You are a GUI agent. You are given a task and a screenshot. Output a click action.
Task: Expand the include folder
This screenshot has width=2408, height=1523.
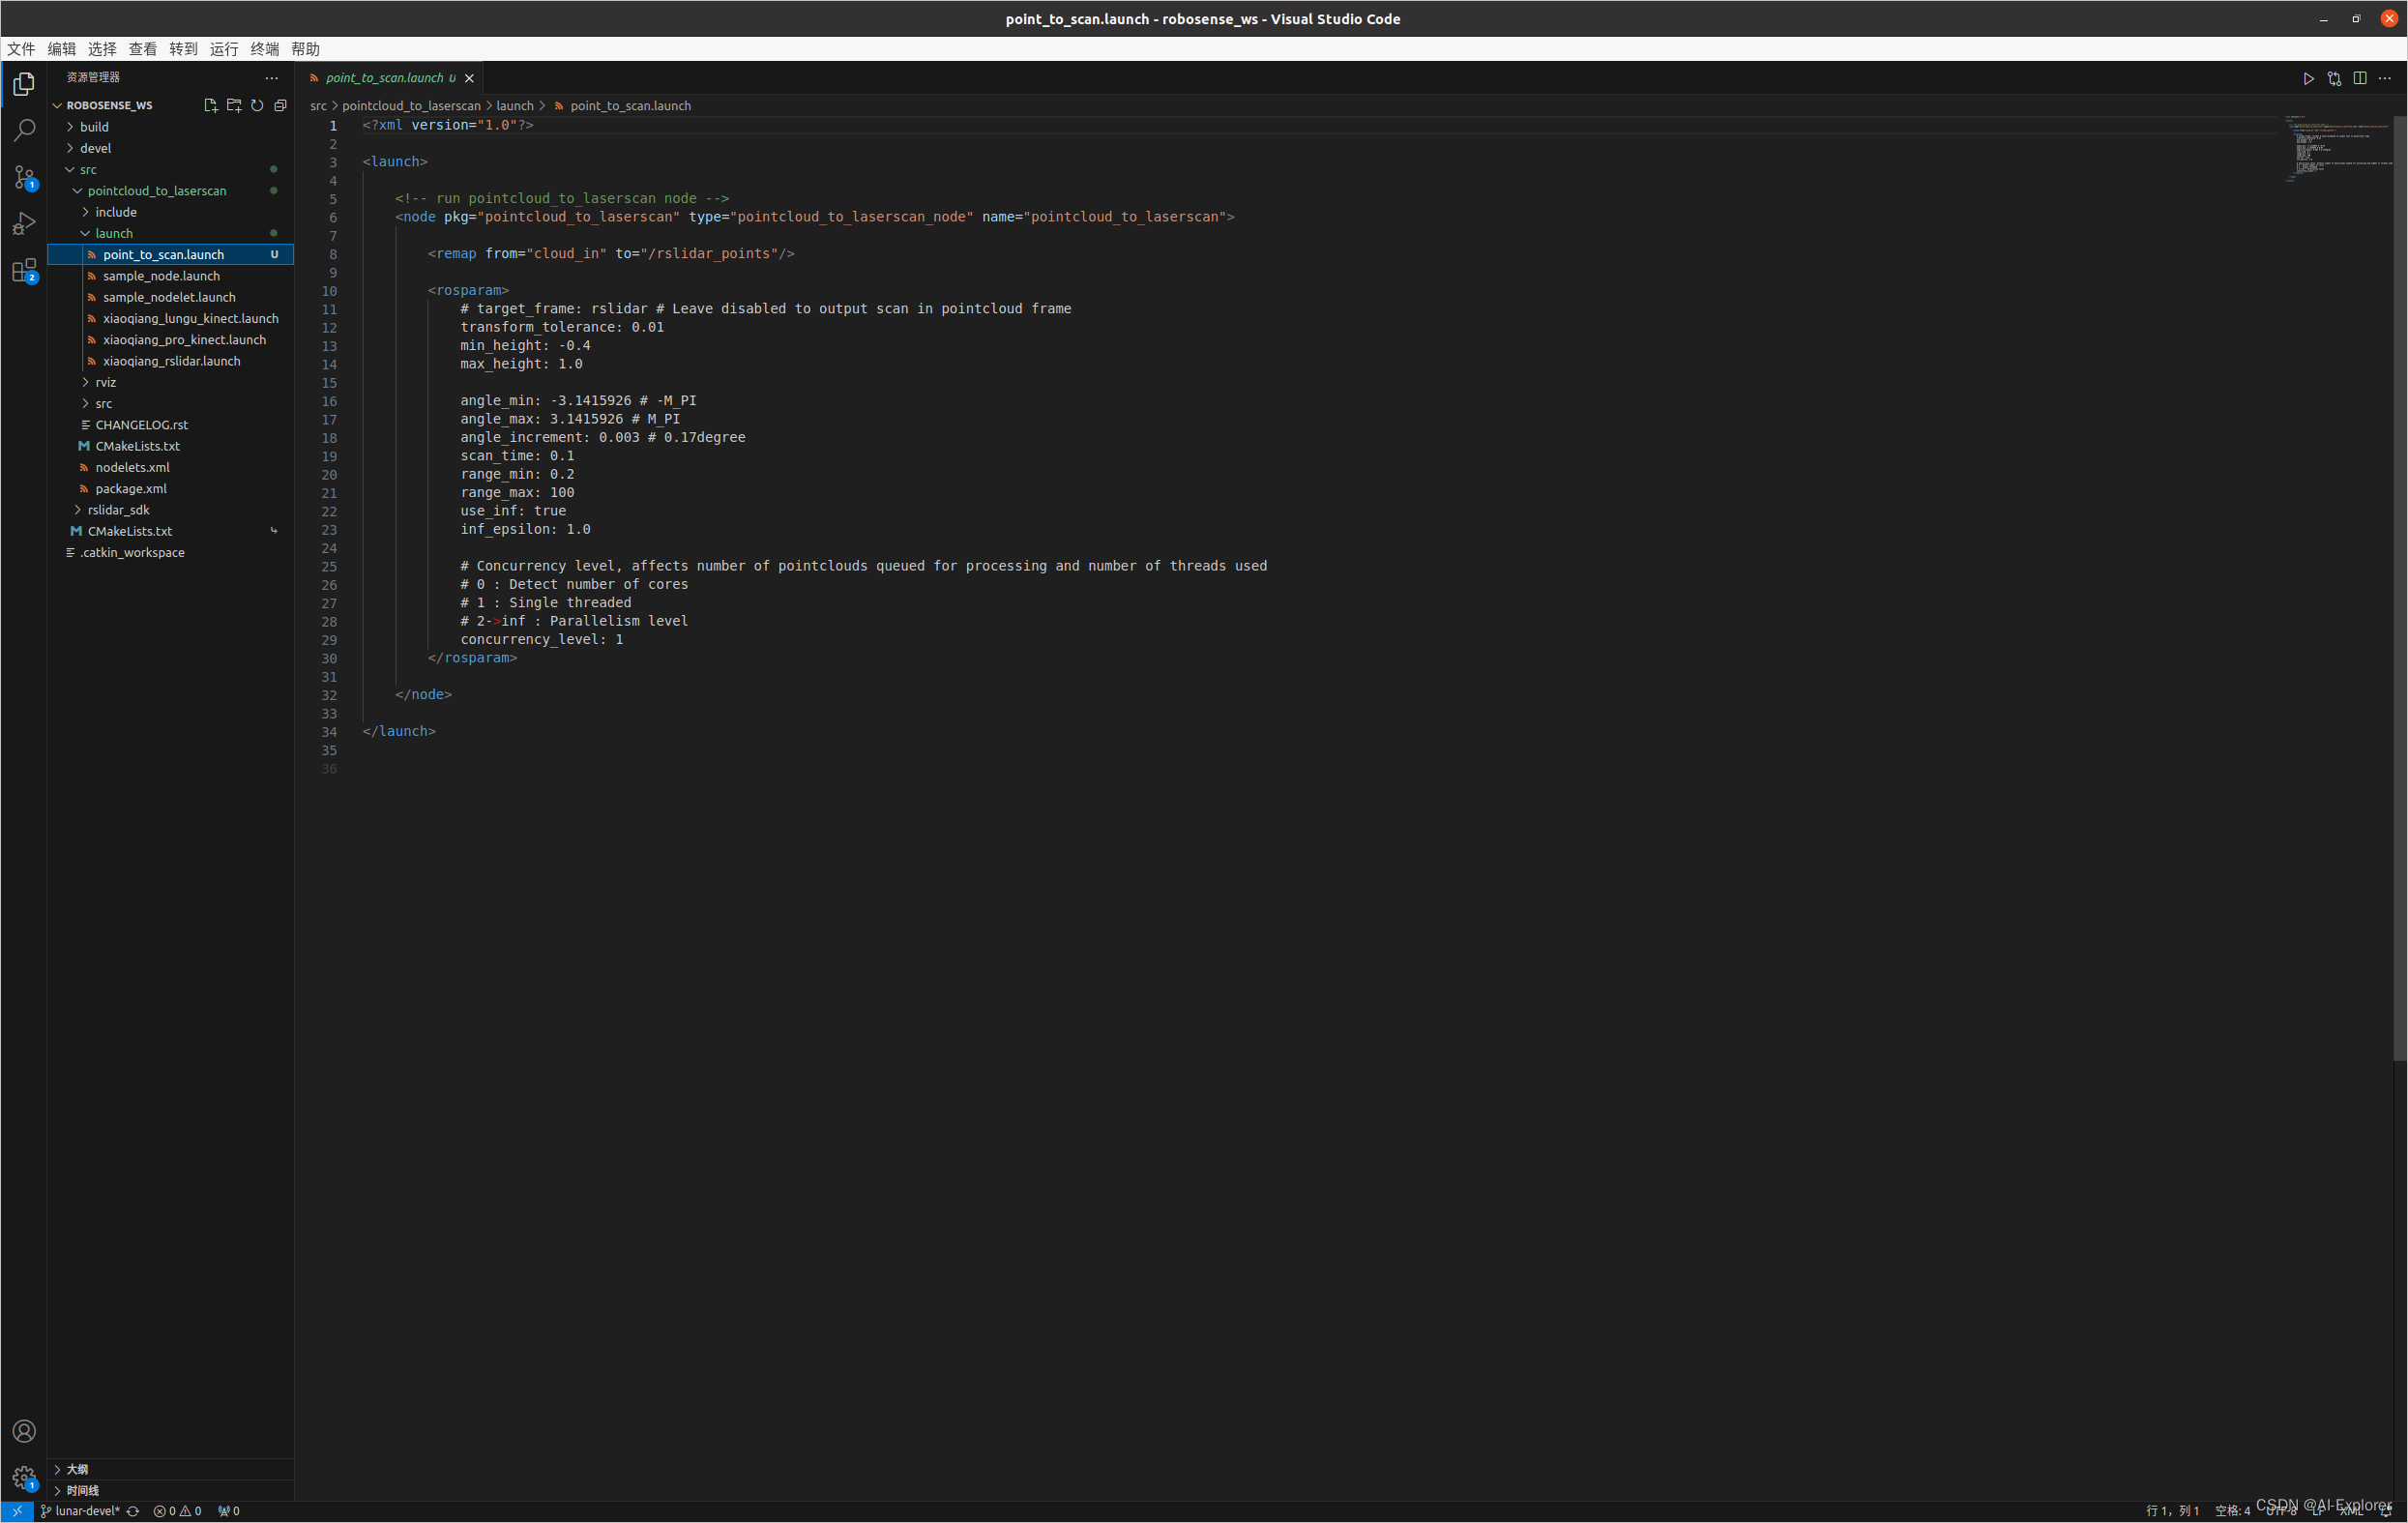[x=171, y=212]
